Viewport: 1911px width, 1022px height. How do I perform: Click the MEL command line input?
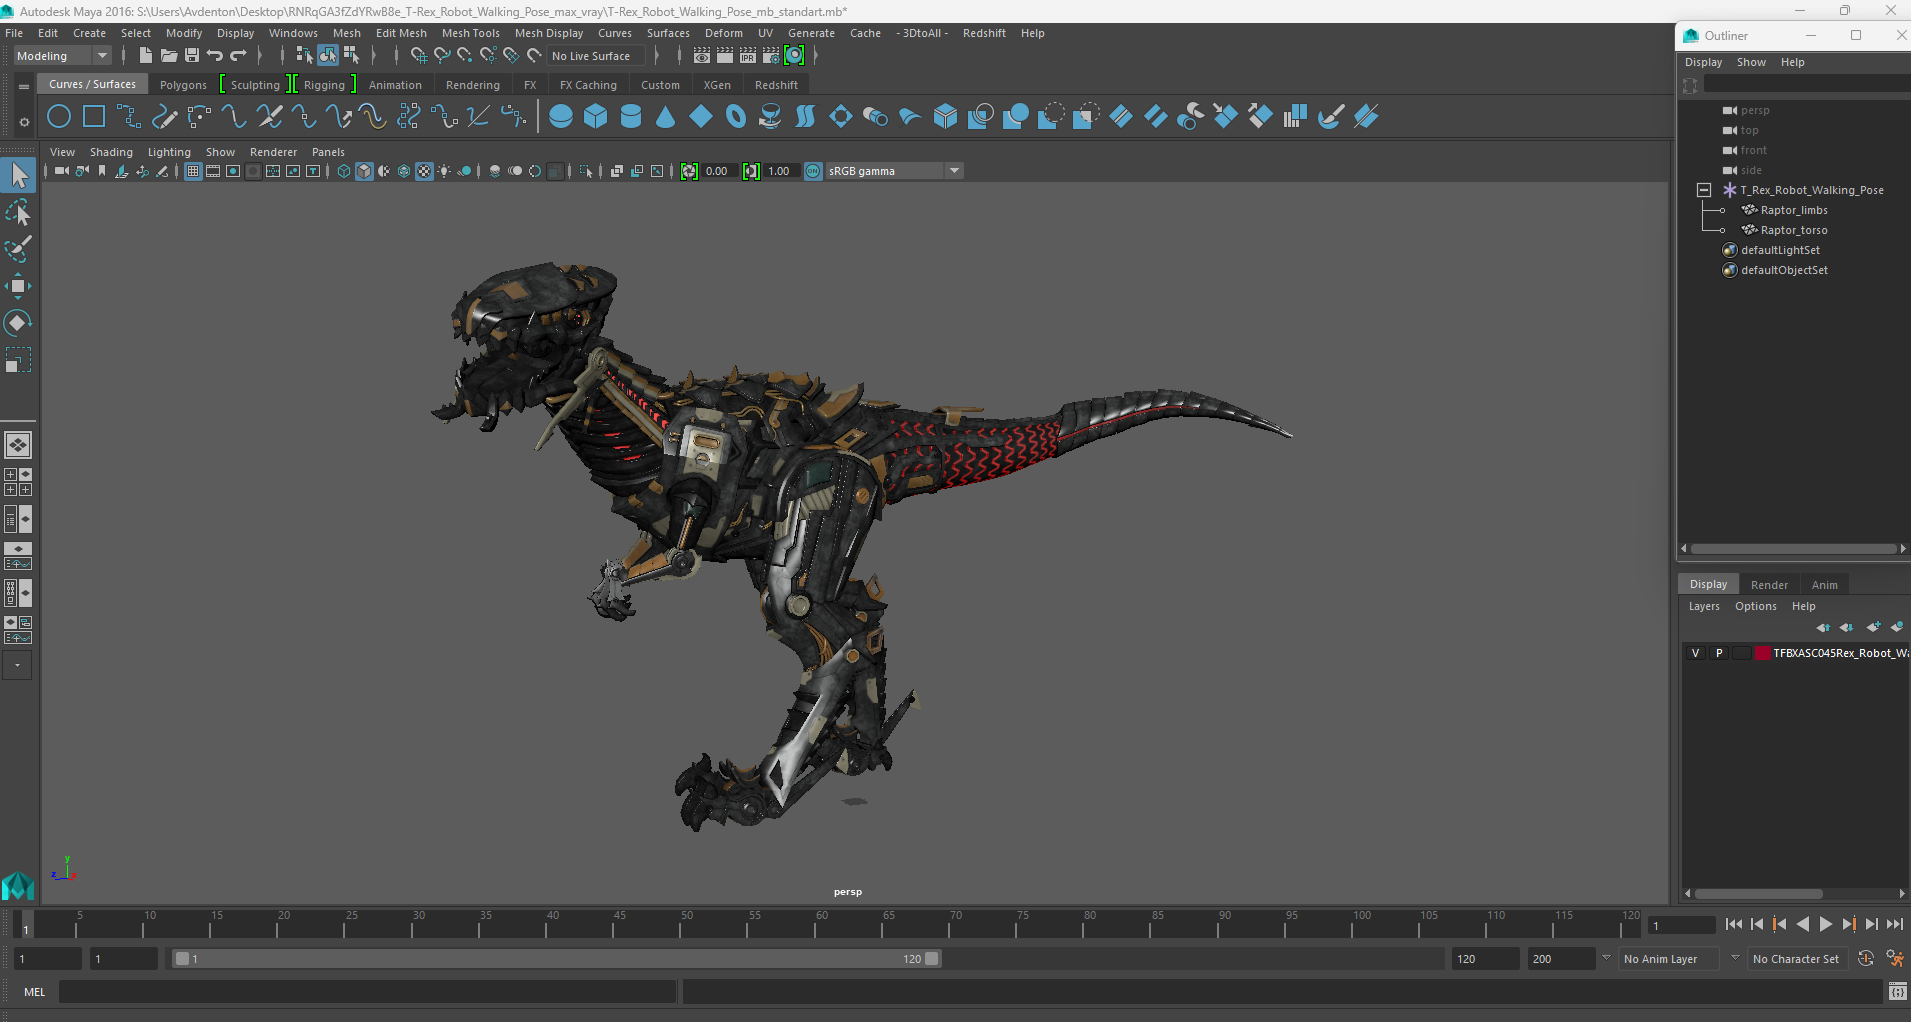(368, 992)
